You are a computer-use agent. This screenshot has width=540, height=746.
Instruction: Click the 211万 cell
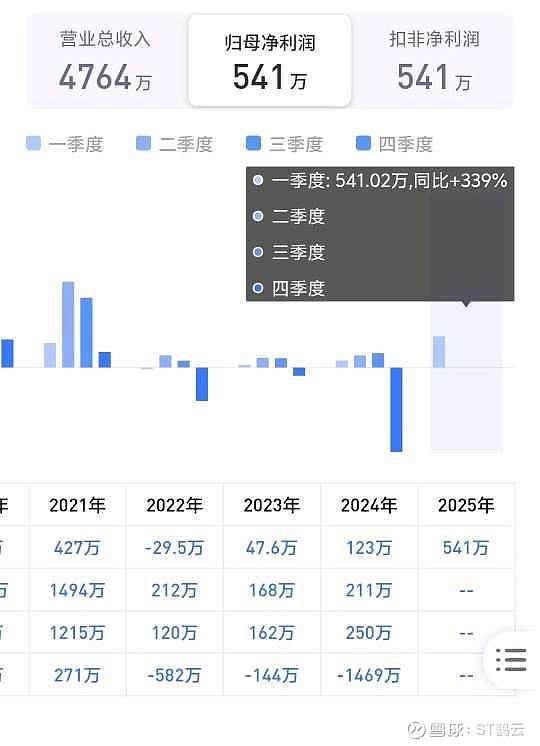pos(369,590)
